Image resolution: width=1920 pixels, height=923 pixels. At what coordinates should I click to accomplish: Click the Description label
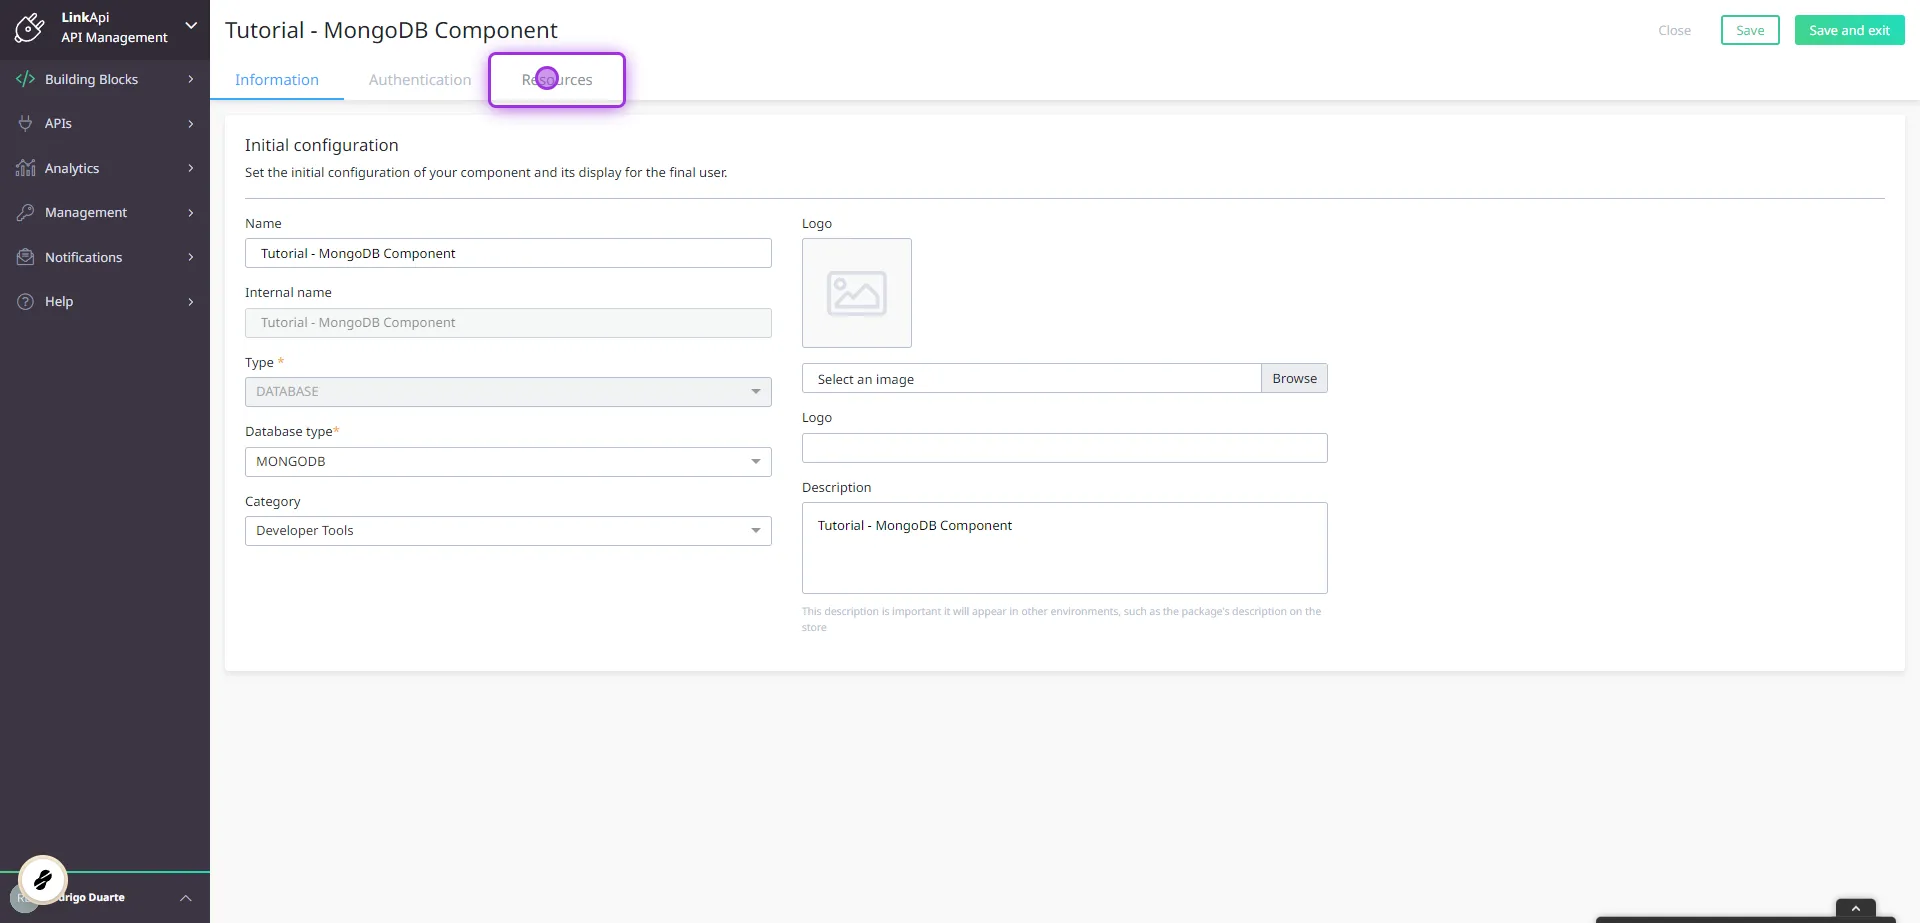(836, 487)
